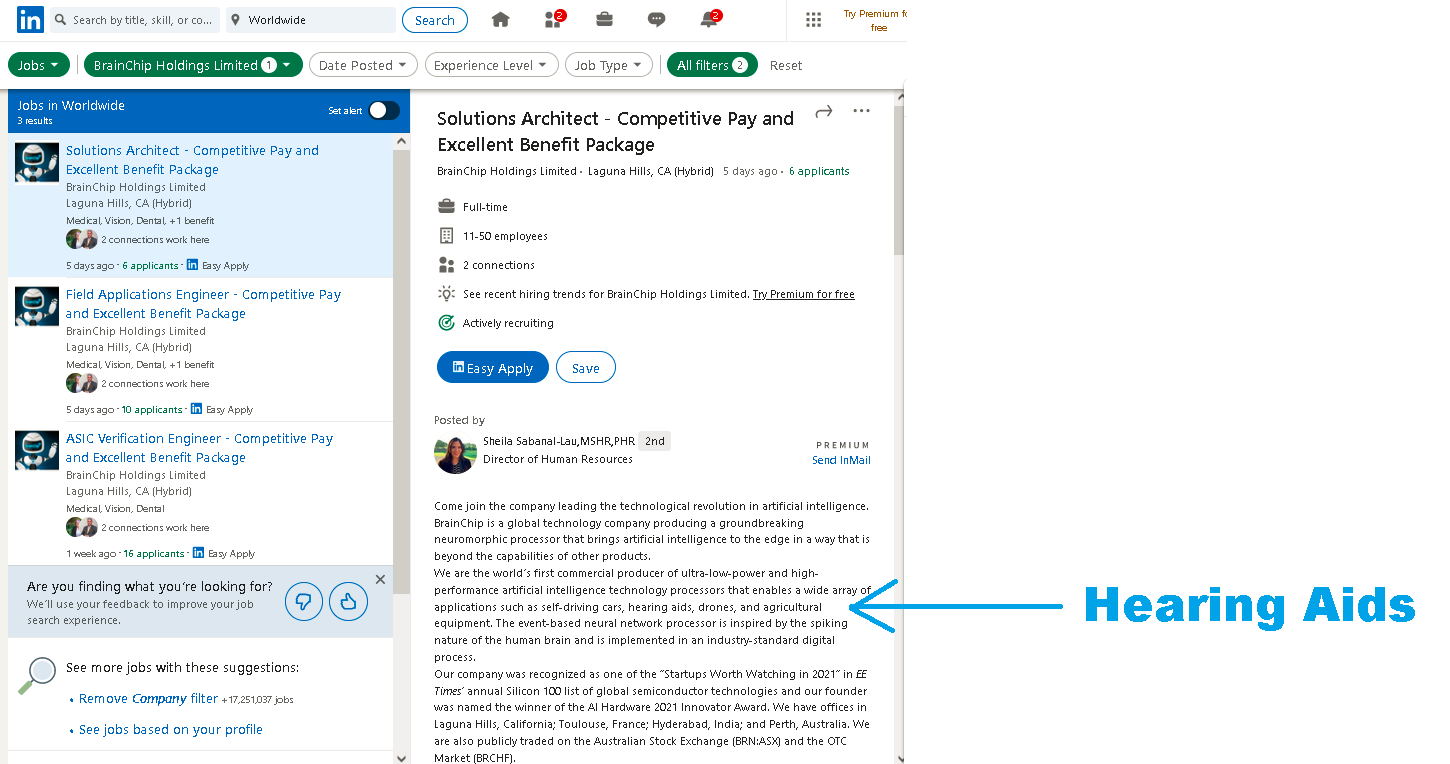Open ASIC Verification Engineer company logo thumbnail

coord(37,450)
